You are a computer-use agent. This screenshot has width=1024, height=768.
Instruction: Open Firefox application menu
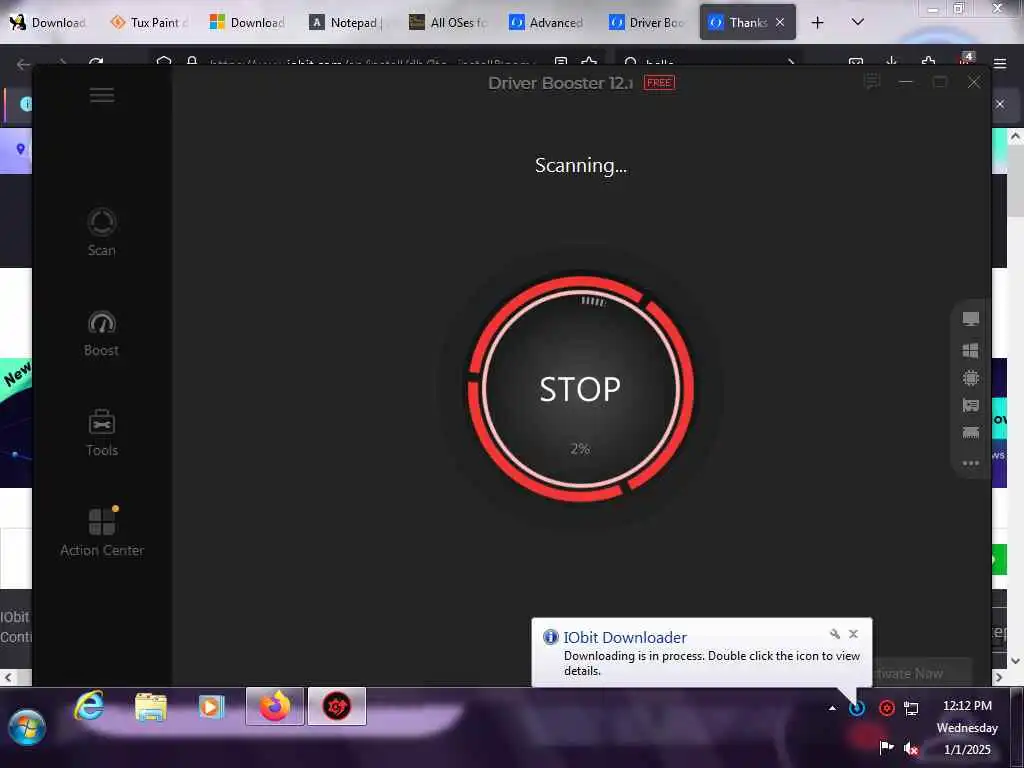pos(1000,63)
